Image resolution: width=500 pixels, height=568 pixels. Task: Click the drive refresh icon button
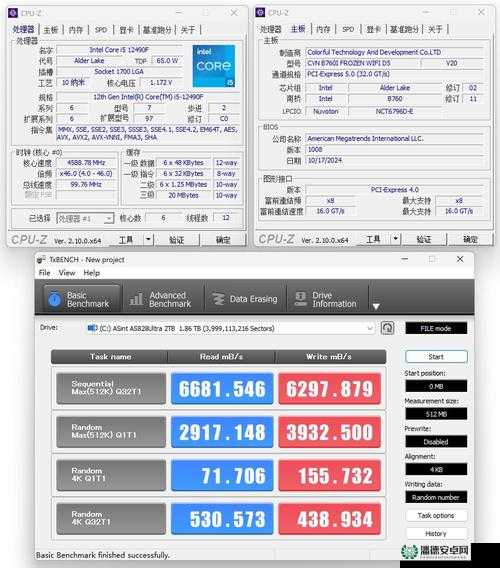pos(387,328)
